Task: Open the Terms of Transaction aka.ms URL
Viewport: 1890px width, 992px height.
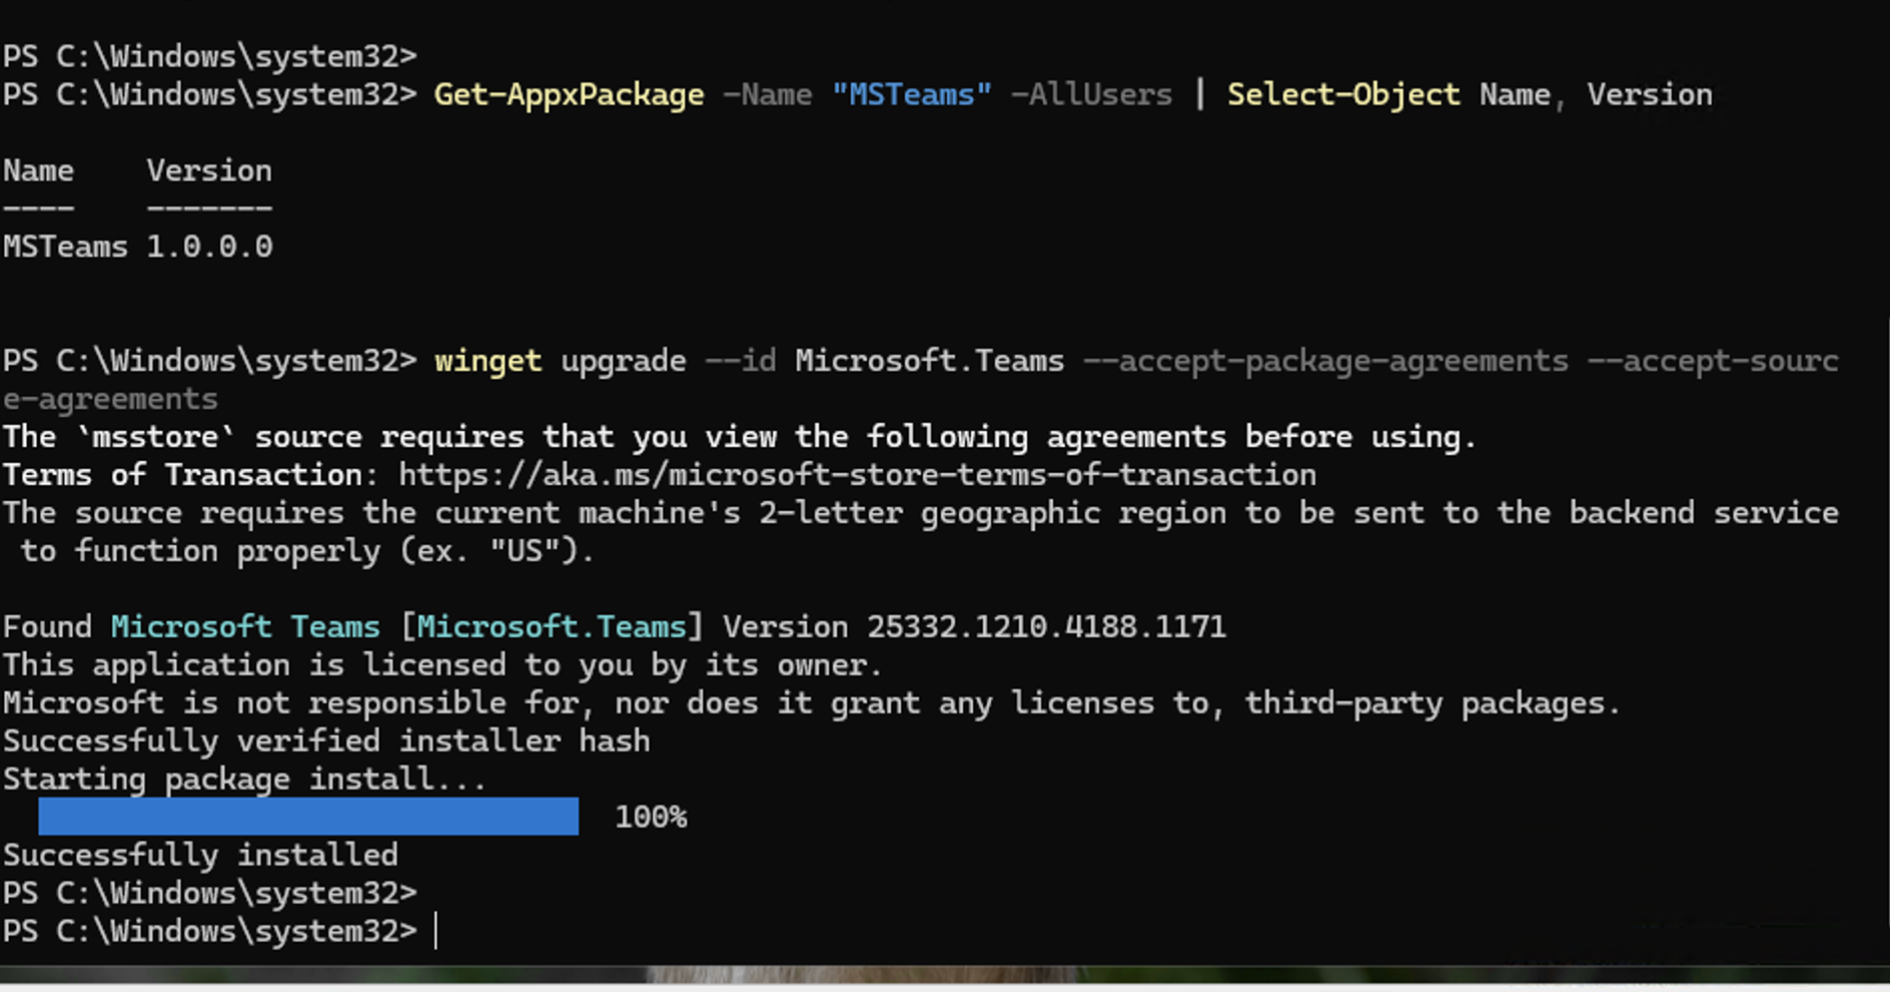Action: [x=857, y=475]
